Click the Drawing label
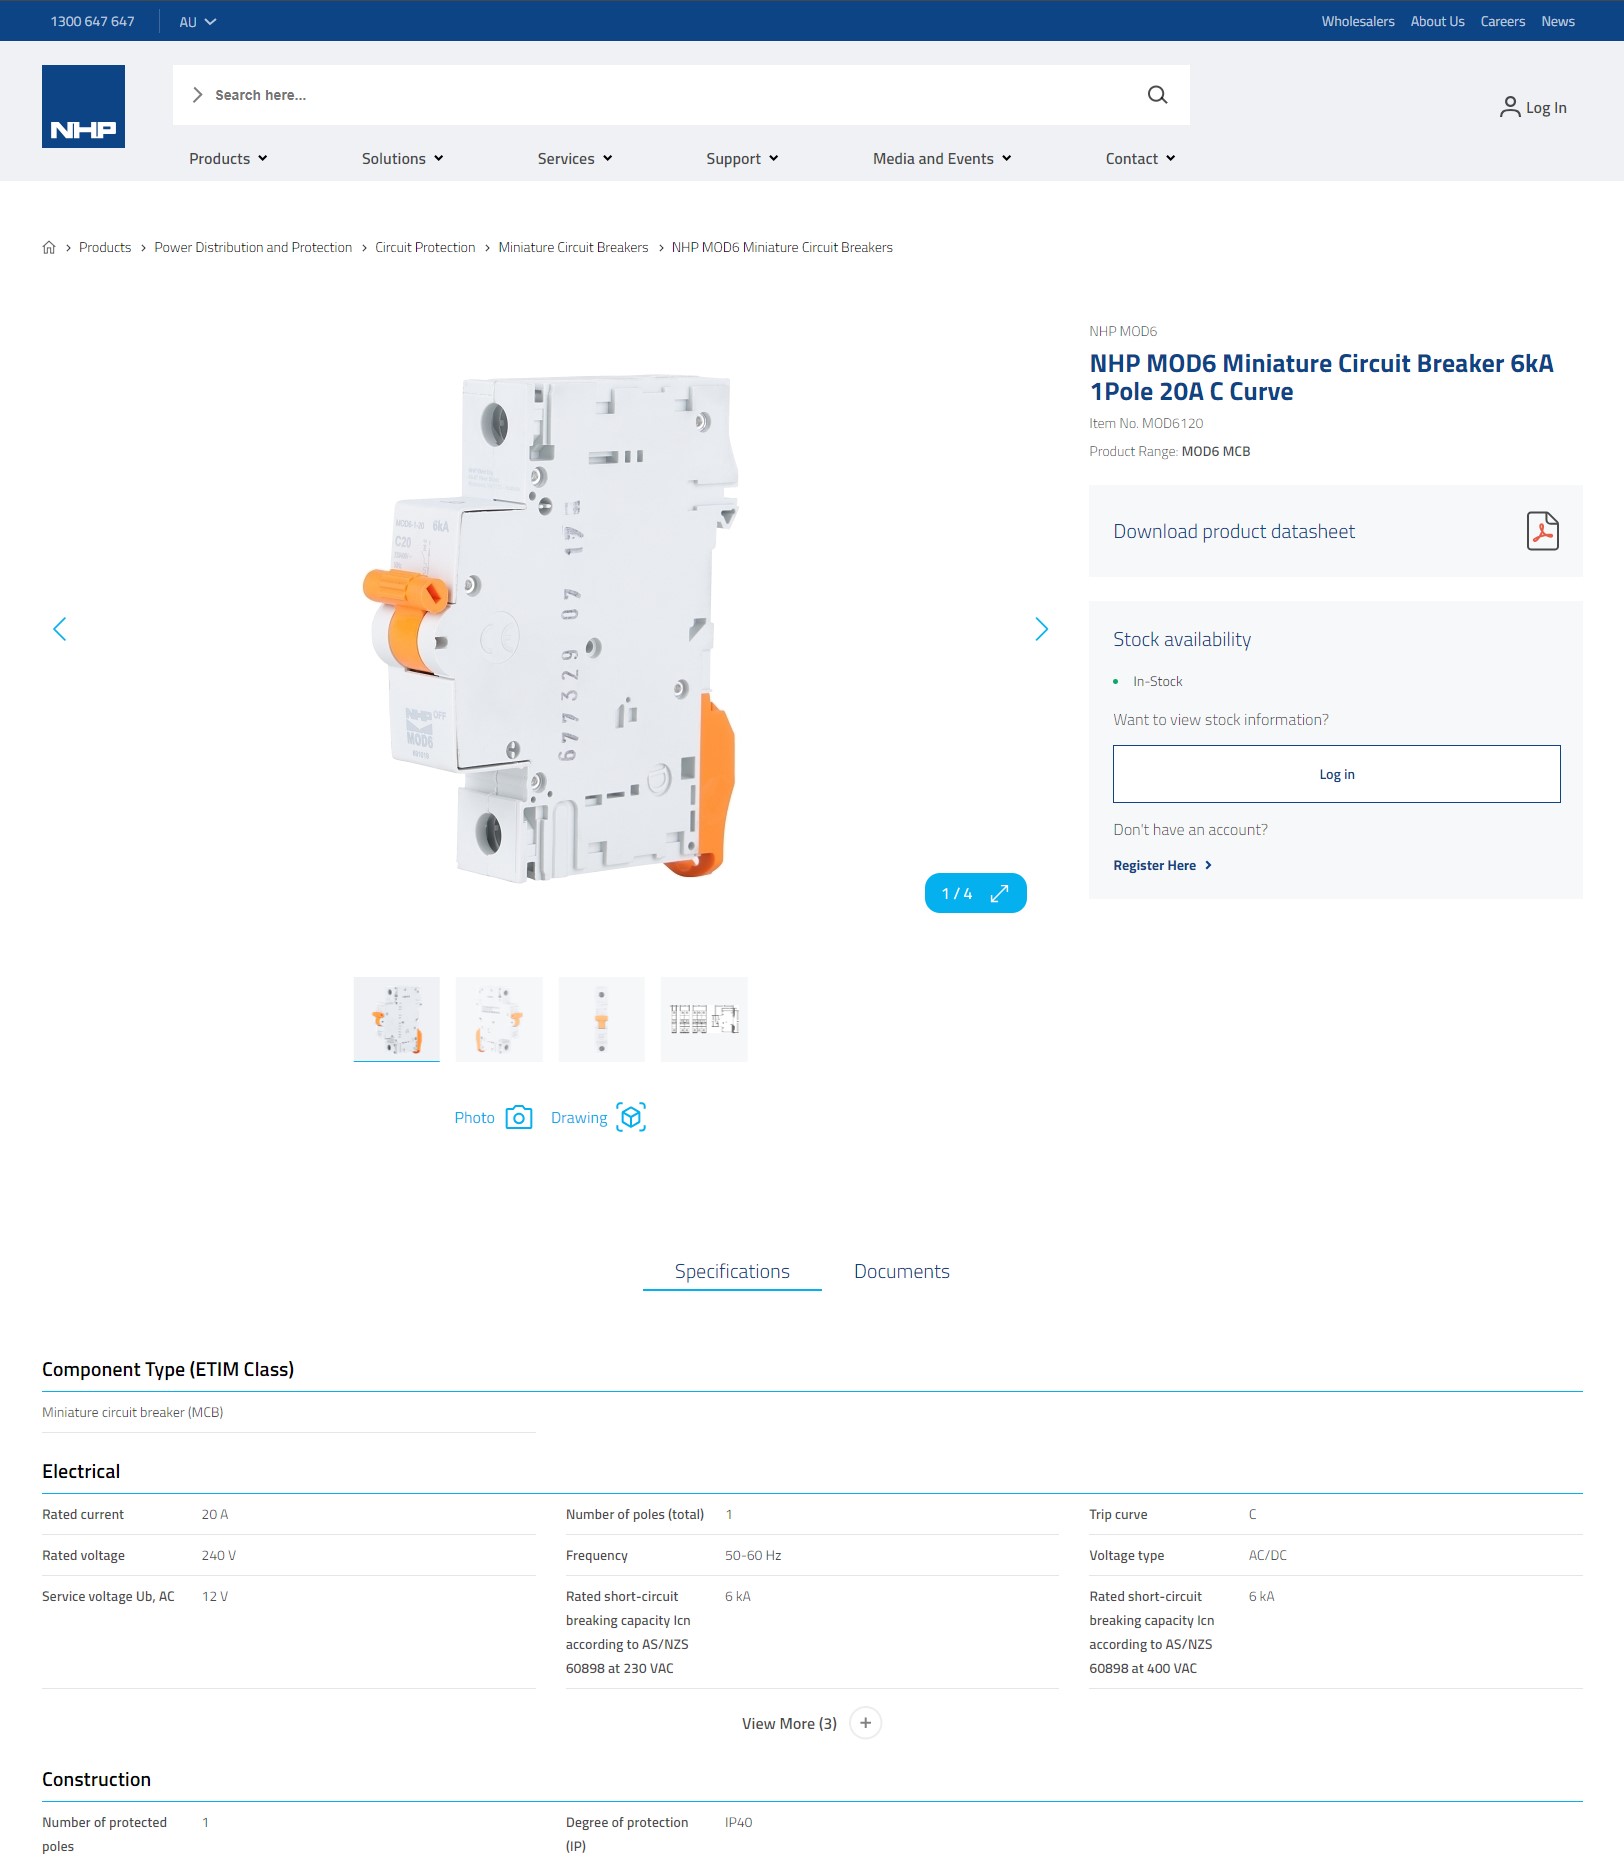The width and height of the screenshot is (1624, 1857). point(579,1117)
